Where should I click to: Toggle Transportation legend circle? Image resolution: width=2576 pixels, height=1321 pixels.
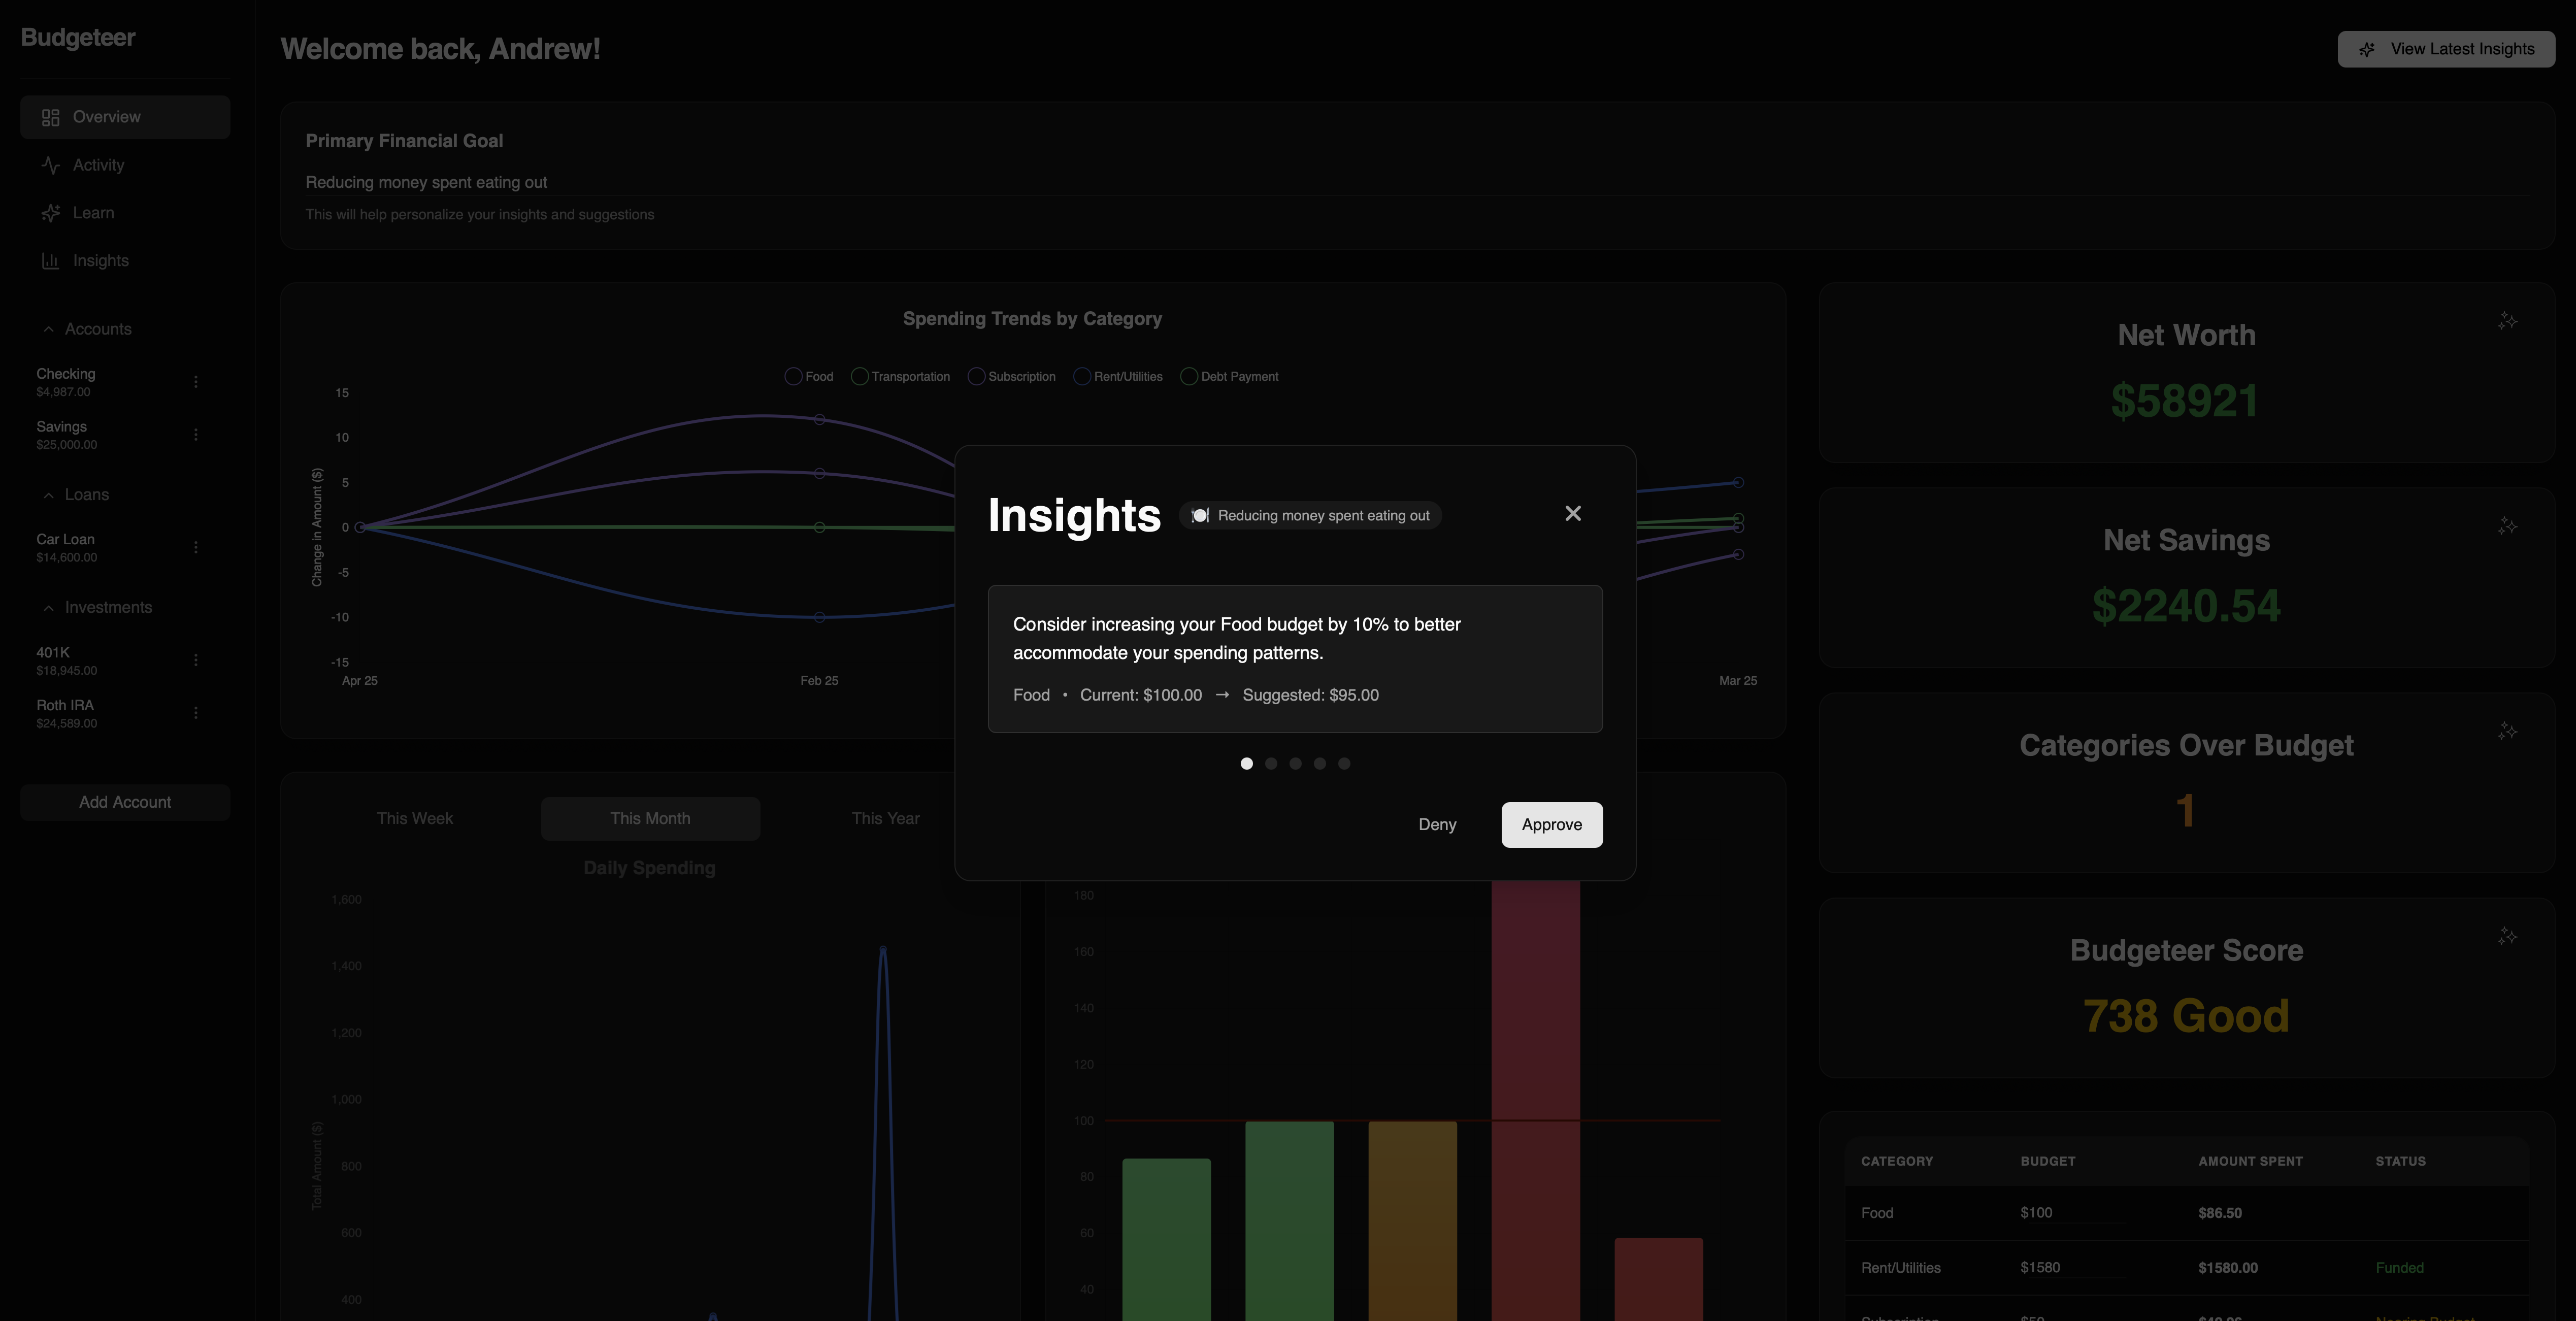click(859, 377)
